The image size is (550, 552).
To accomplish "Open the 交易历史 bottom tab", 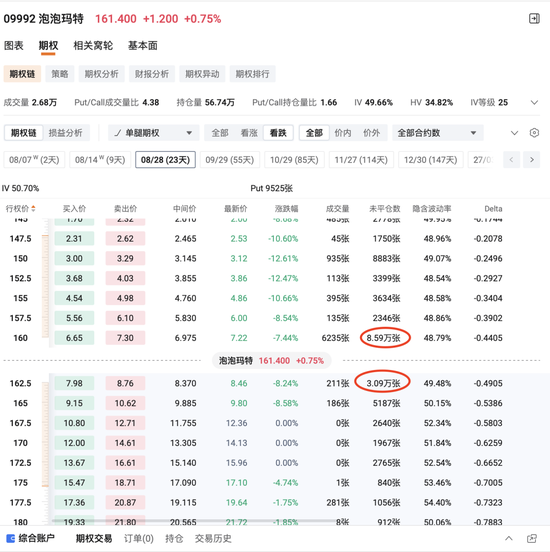I will pyautogui.click(x=213, y=538).
